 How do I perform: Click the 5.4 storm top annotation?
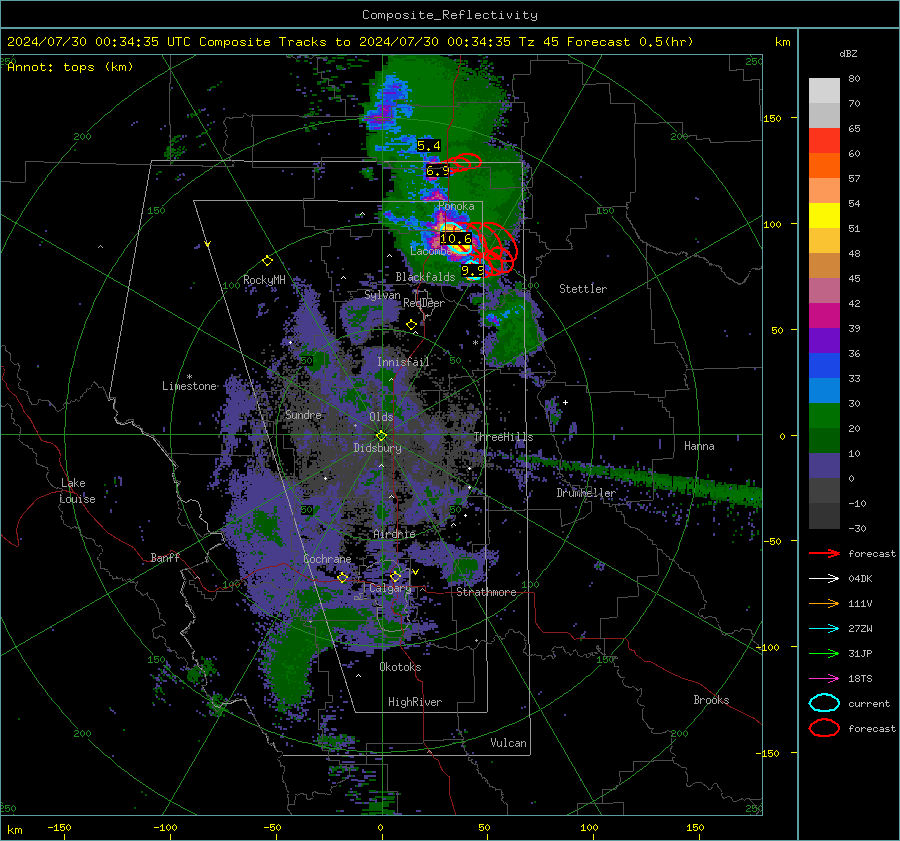click(429, 146)
